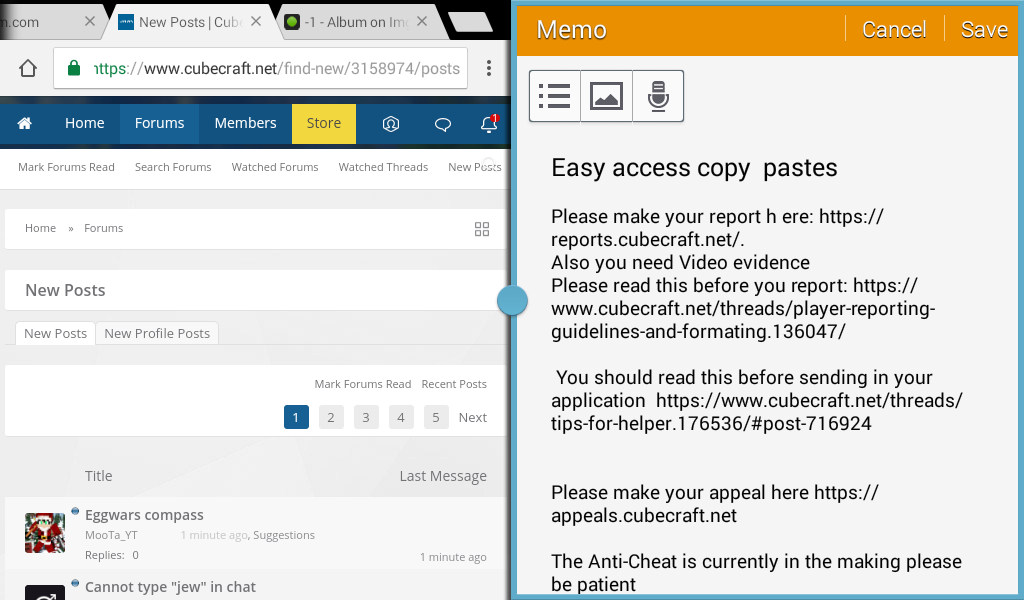Click Mark Forums Read in the sub-navigation
Screen dimensions: 1024x600
pos(66,167)
